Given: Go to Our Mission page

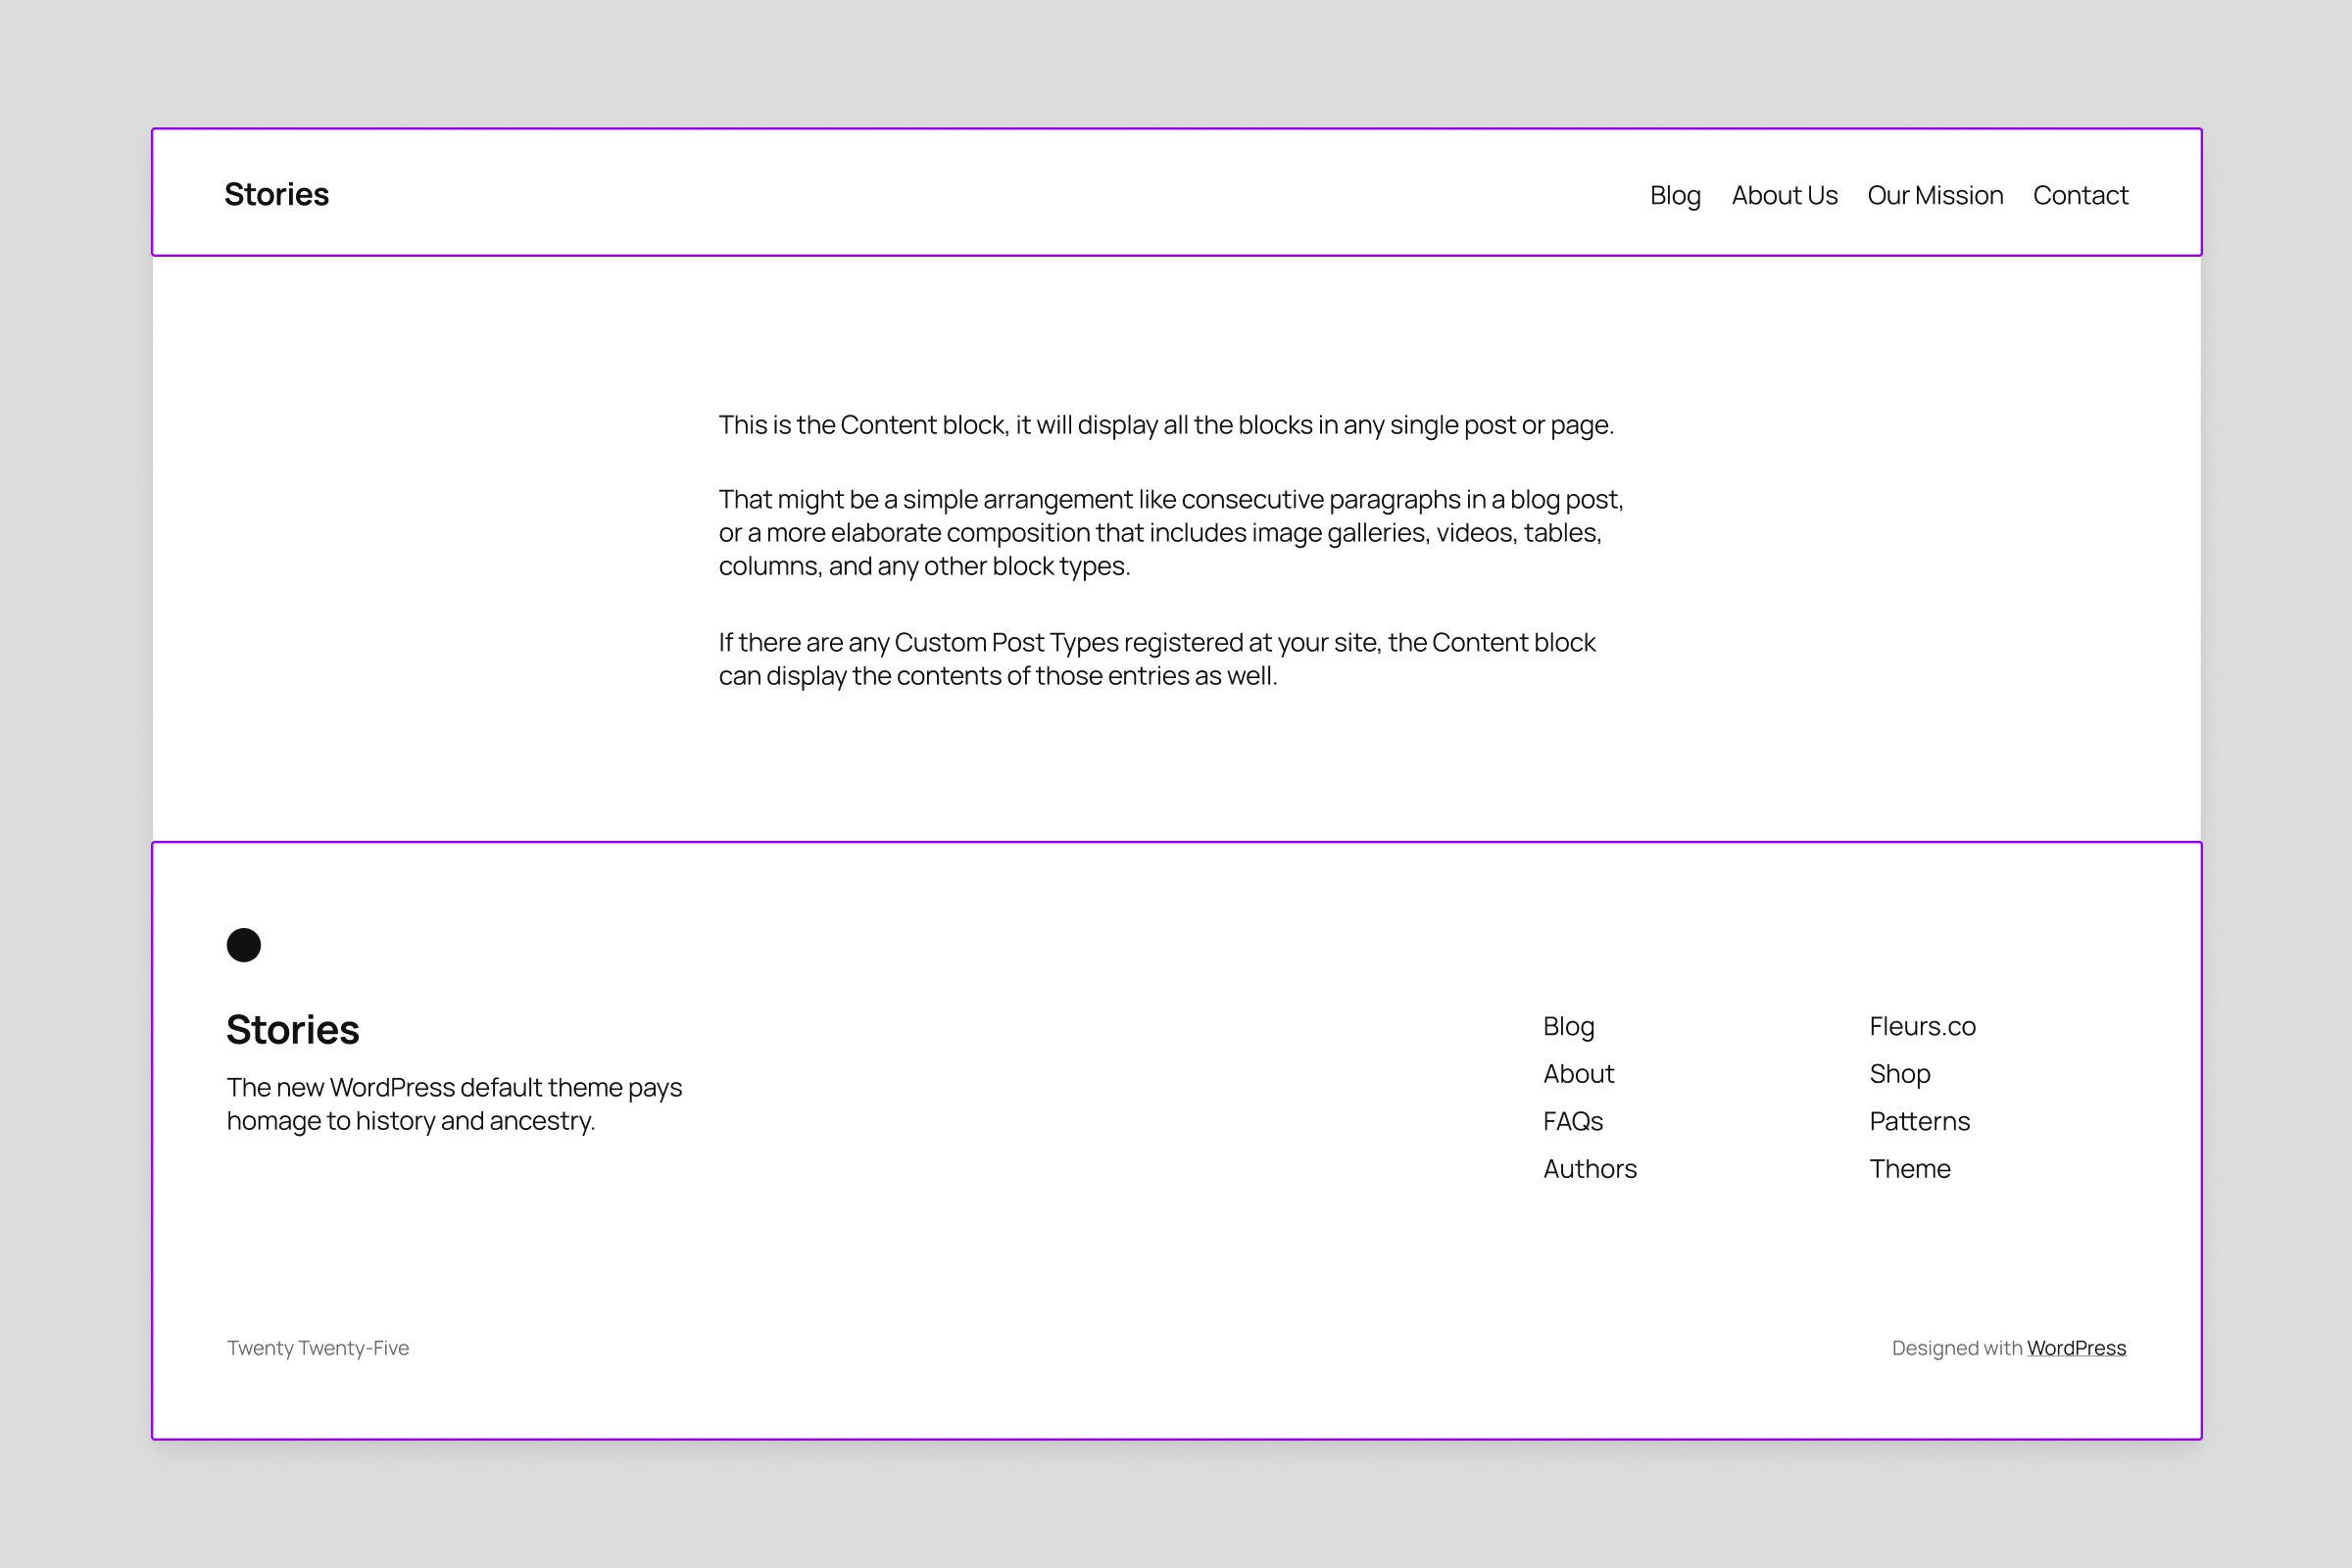Looking at the screenshot, I should (x=1935, y=195).
